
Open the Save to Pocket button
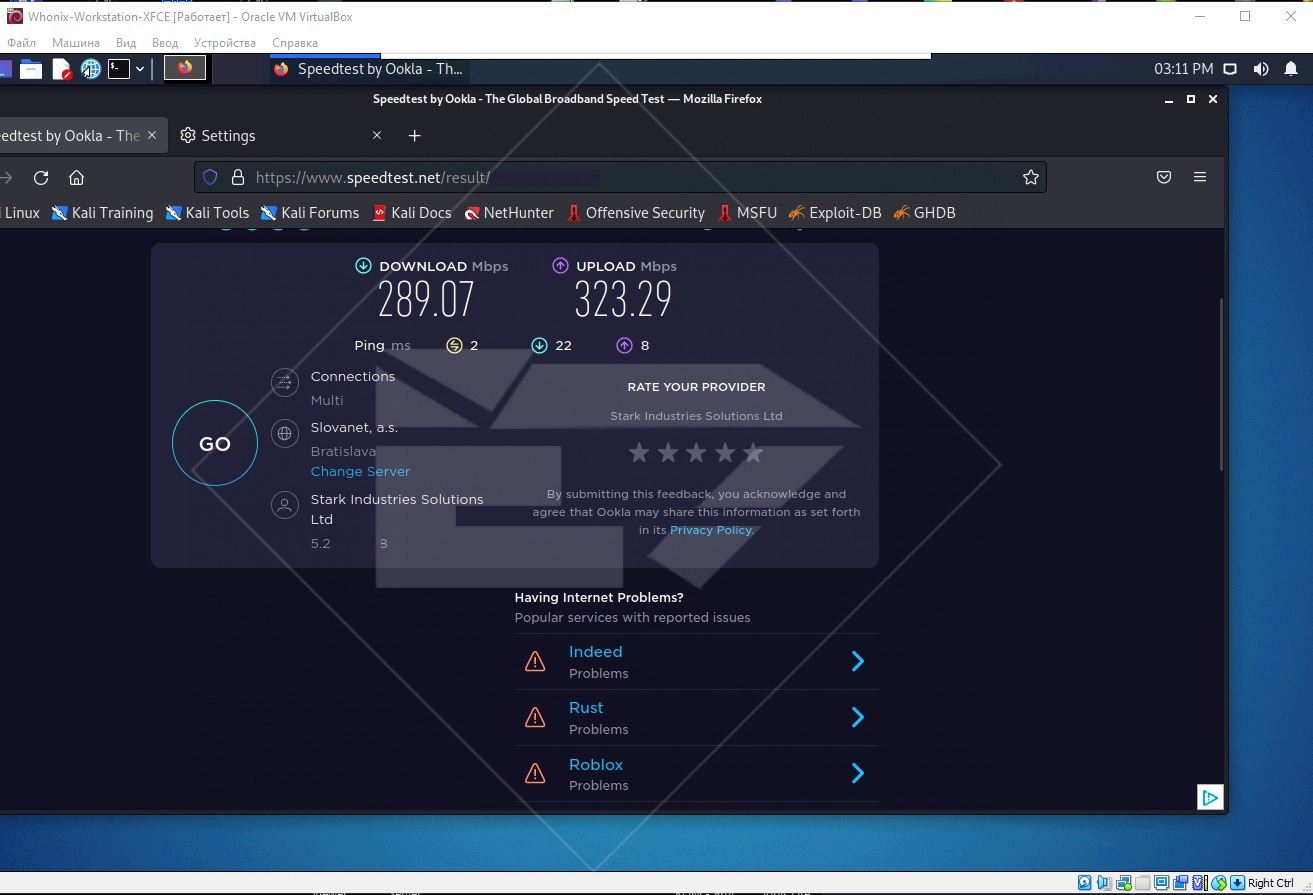coord(1164,177)
